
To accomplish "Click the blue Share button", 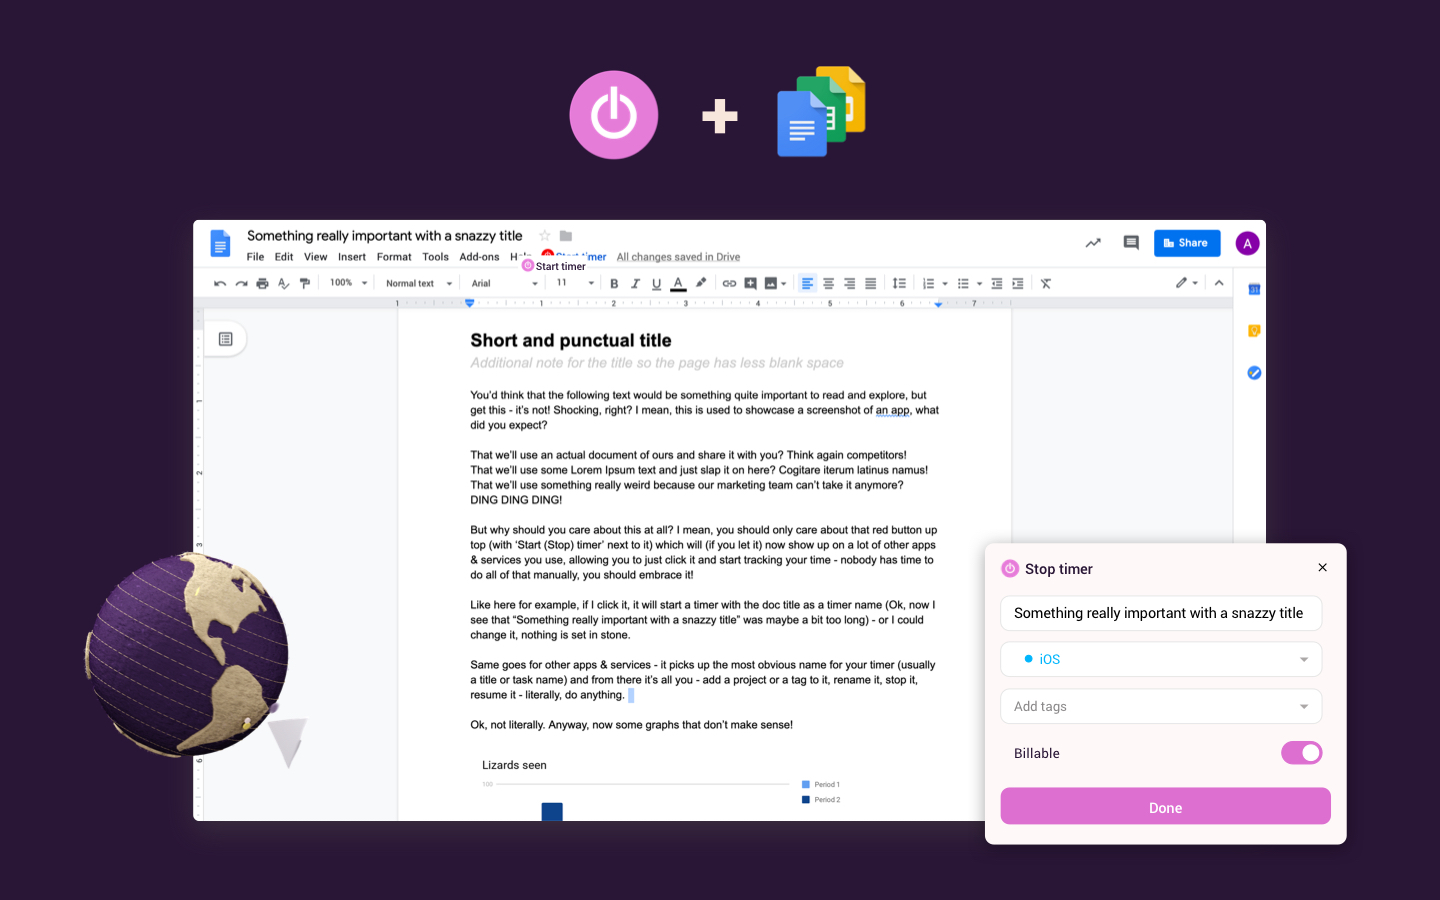I will tap(1187, 243).
